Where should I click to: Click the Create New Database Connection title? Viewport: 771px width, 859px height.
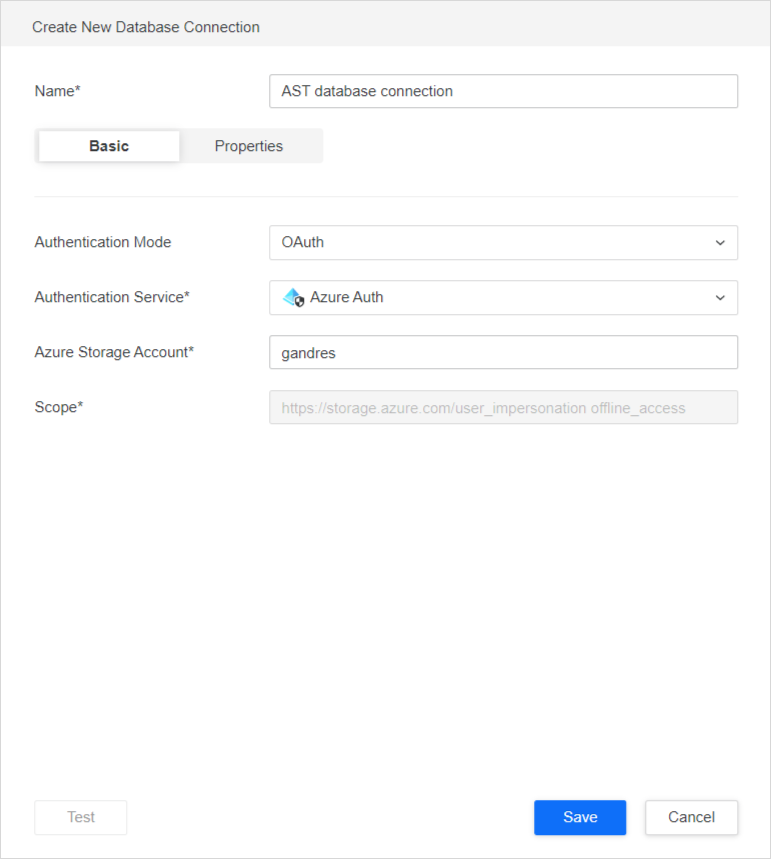point(146,27)
